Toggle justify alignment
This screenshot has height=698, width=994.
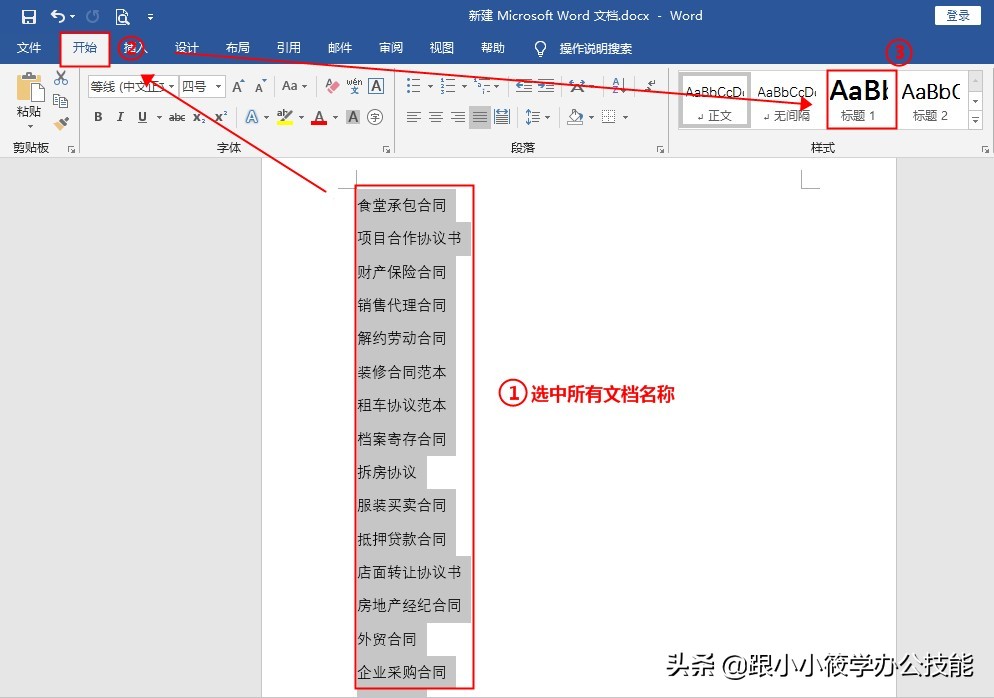point(480,117)
